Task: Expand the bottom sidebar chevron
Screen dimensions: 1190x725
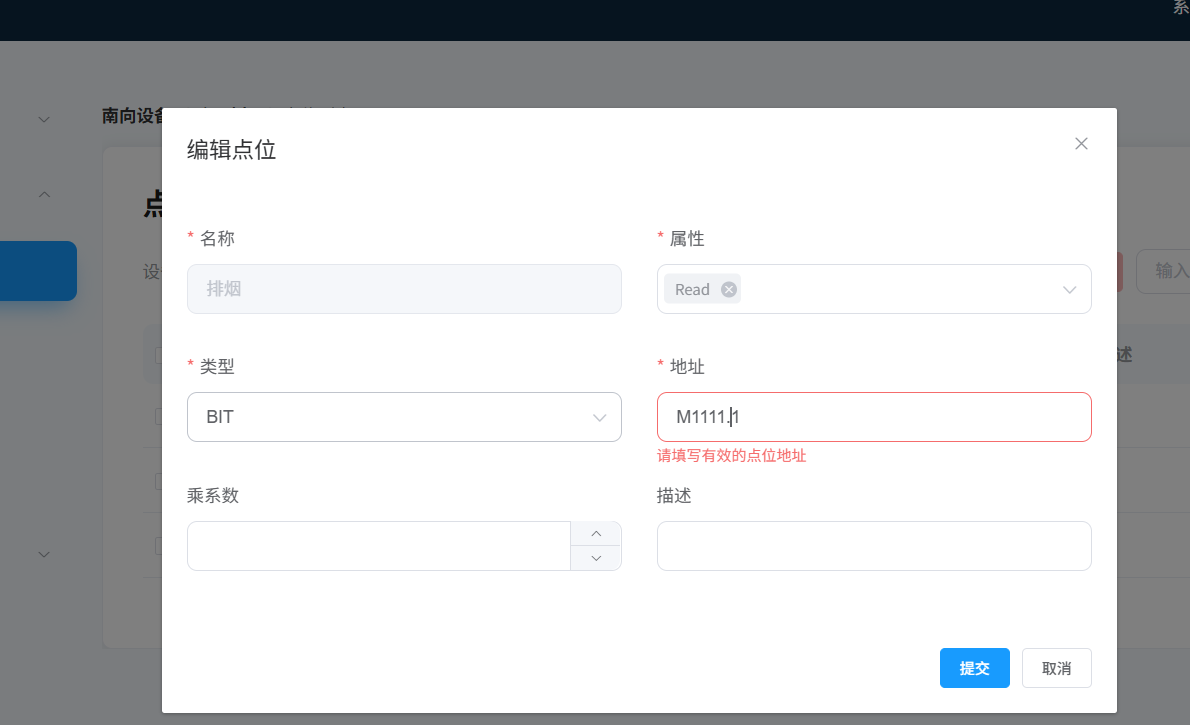Action: pyautogui.click(x=44, y=554)
